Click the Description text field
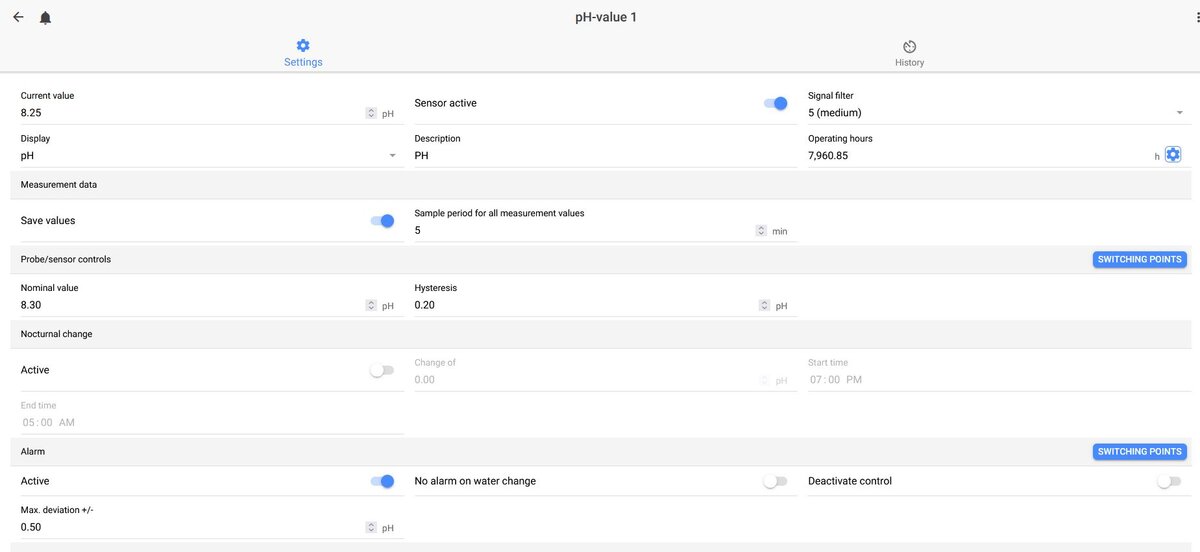Screen dimensions: 1200x552 pos(605,156)
